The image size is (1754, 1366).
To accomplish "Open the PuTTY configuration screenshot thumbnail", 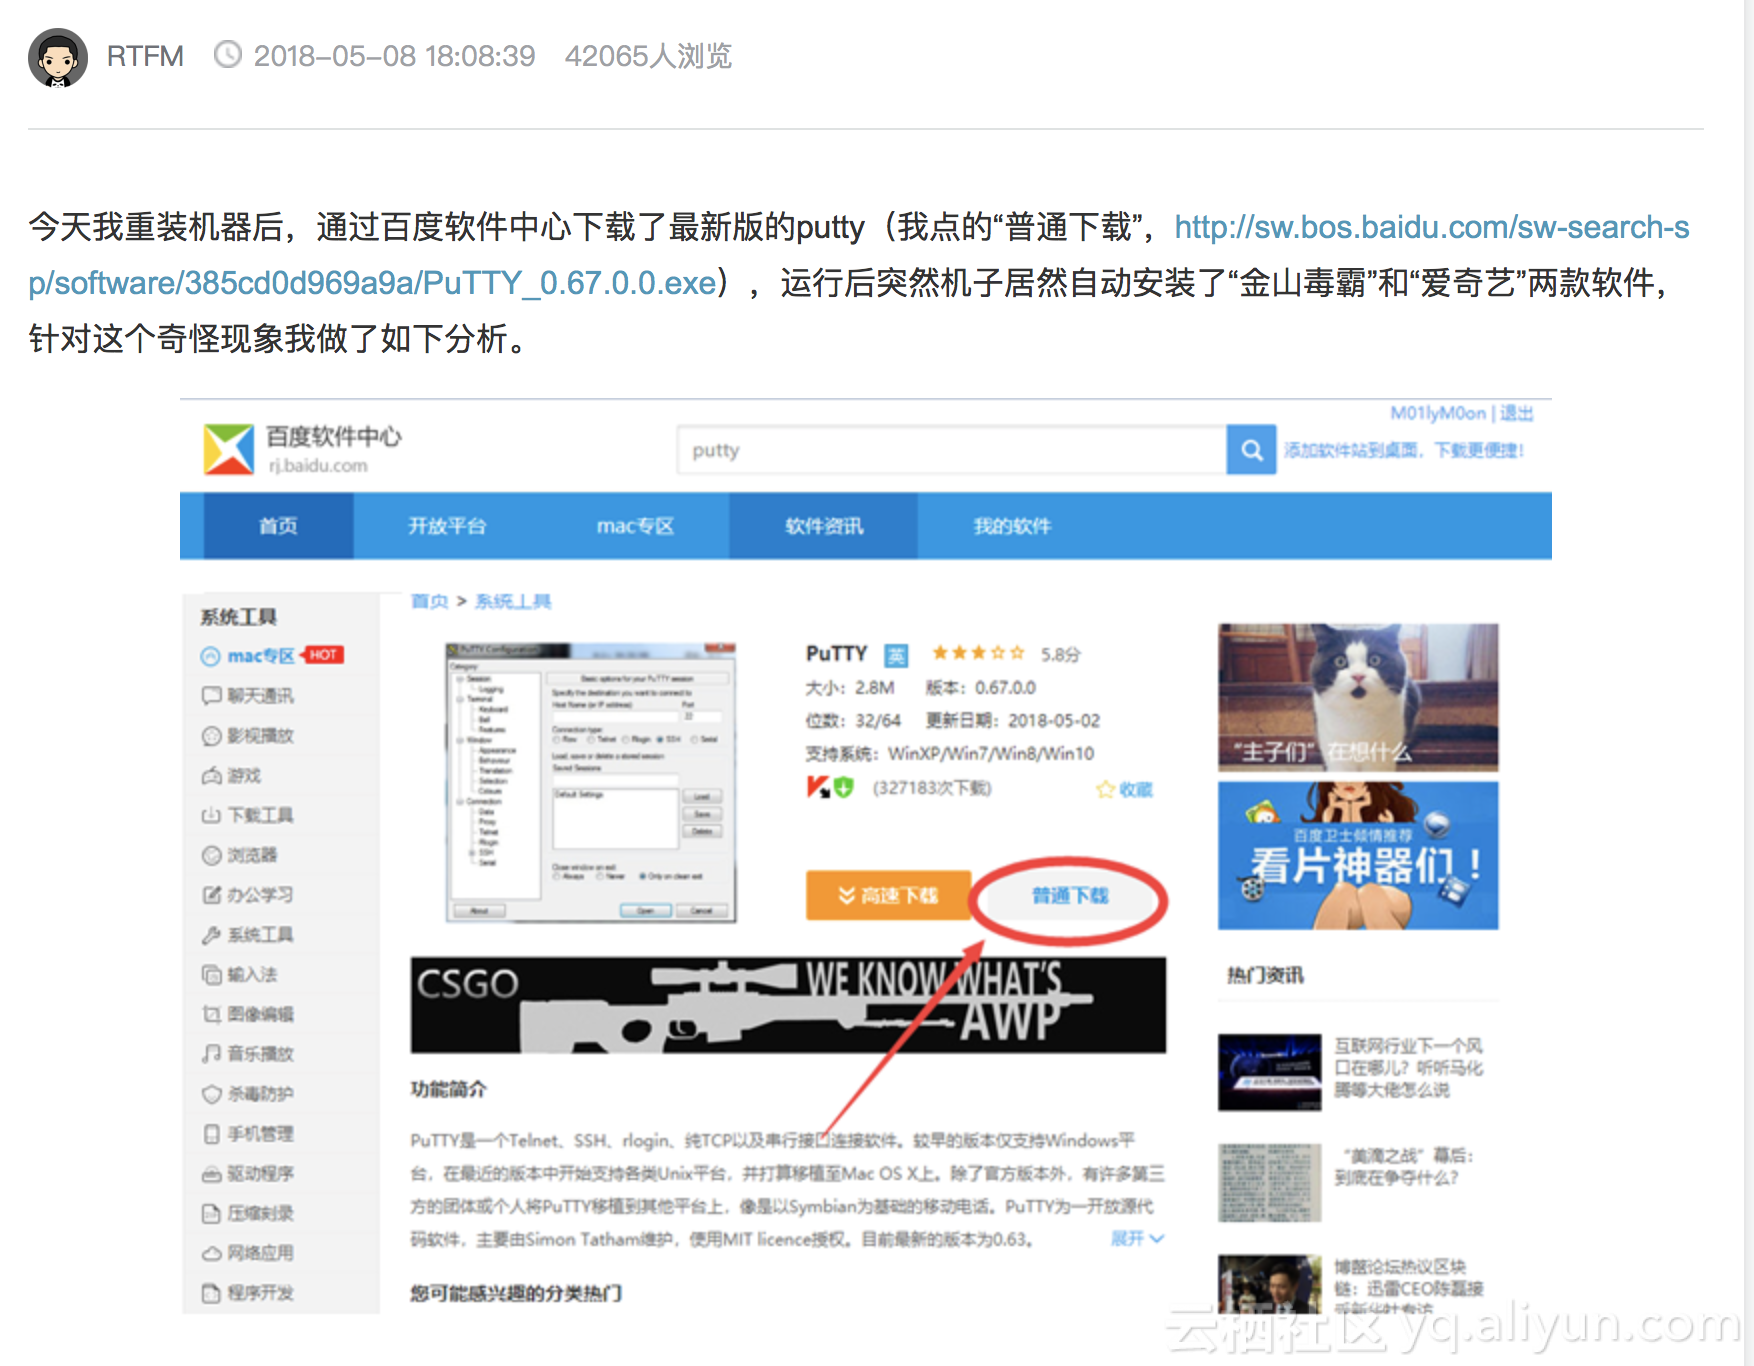I will 591,782.
